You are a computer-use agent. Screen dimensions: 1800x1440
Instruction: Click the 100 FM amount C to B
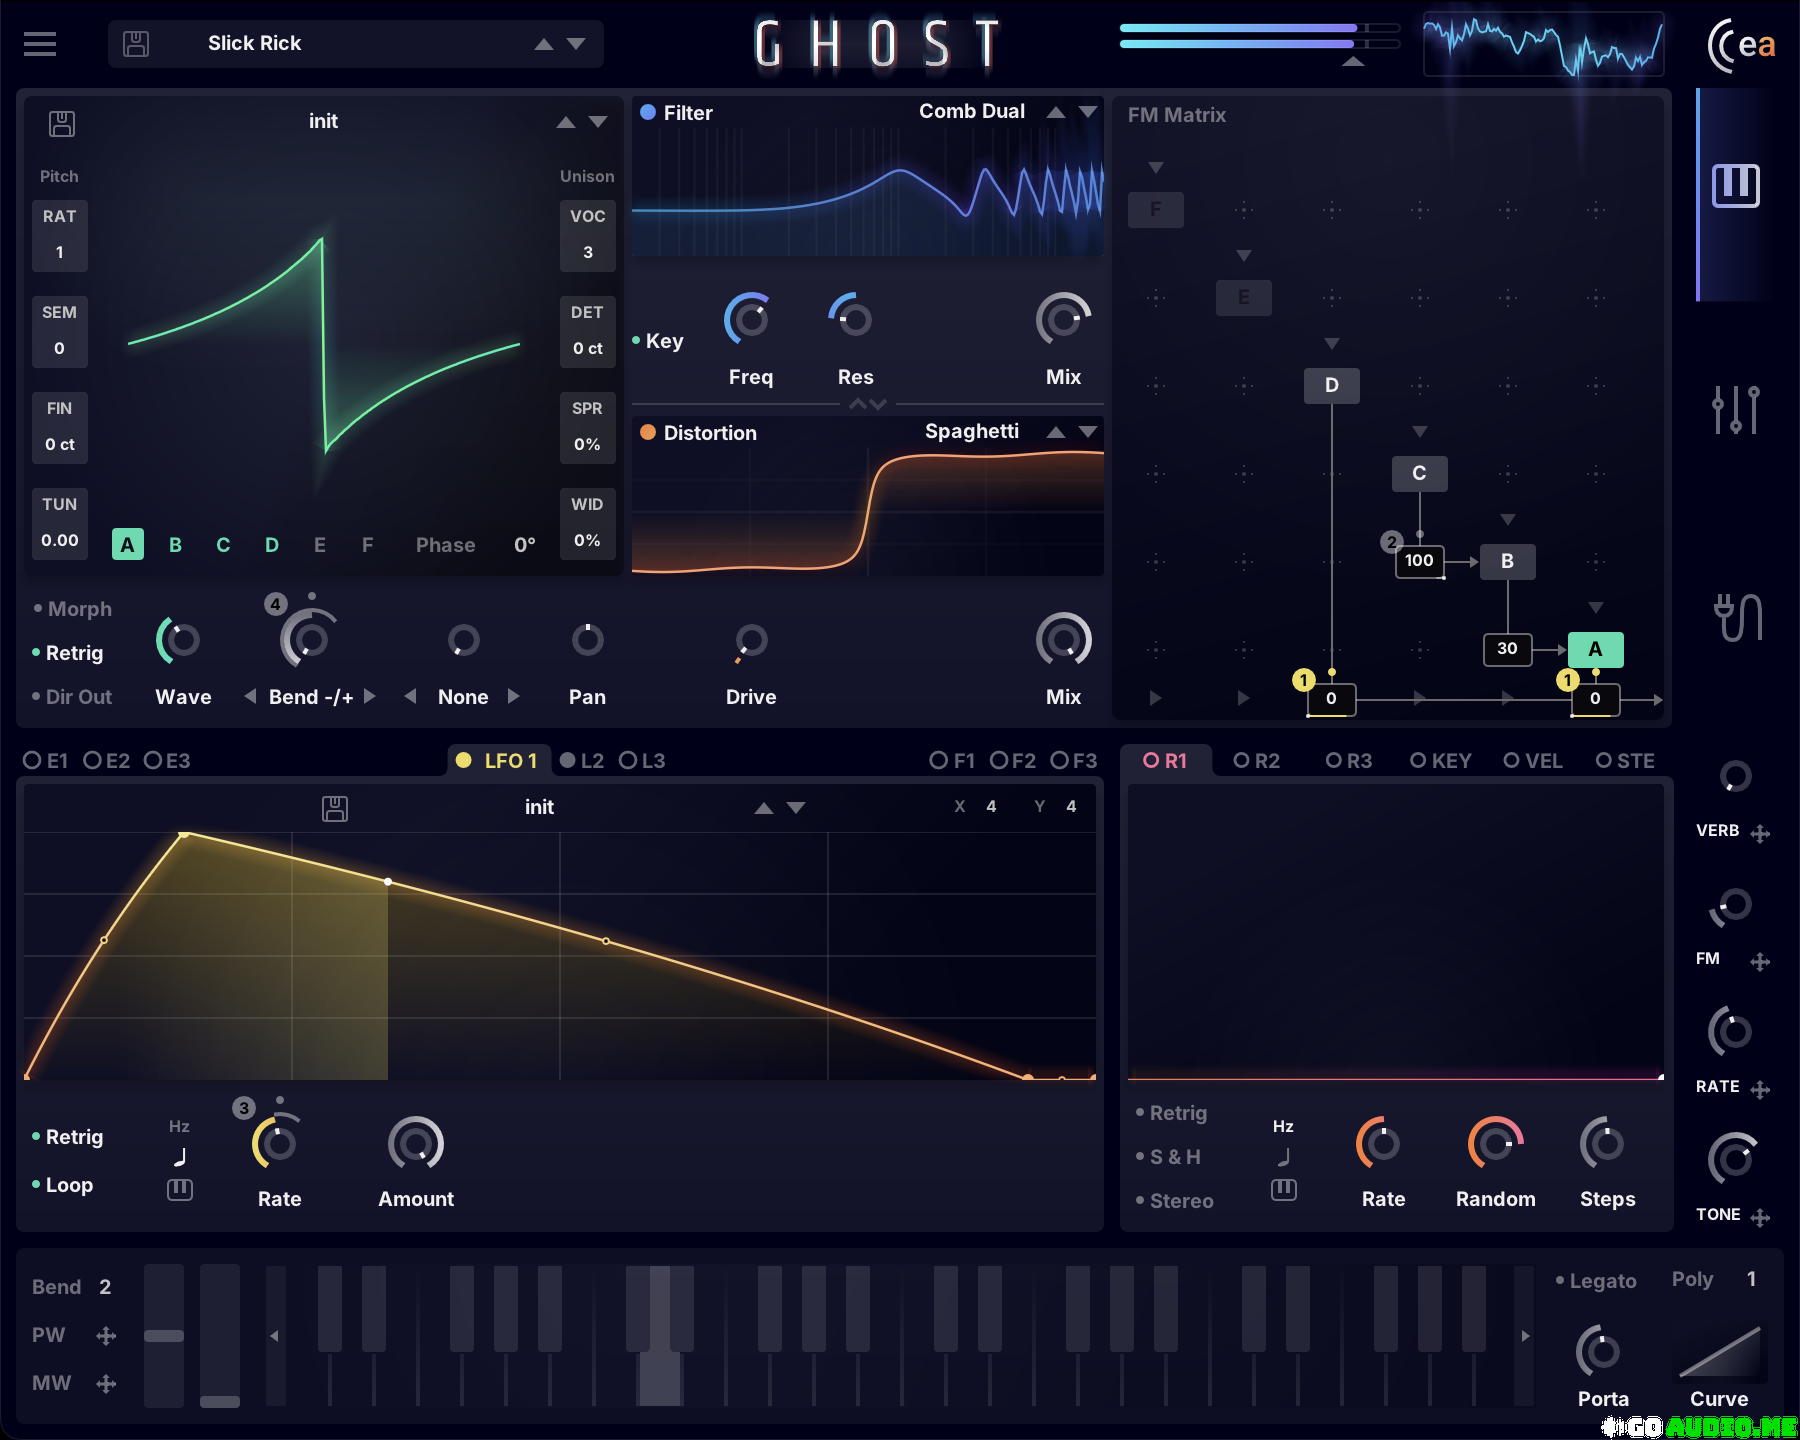(1420, 561)
